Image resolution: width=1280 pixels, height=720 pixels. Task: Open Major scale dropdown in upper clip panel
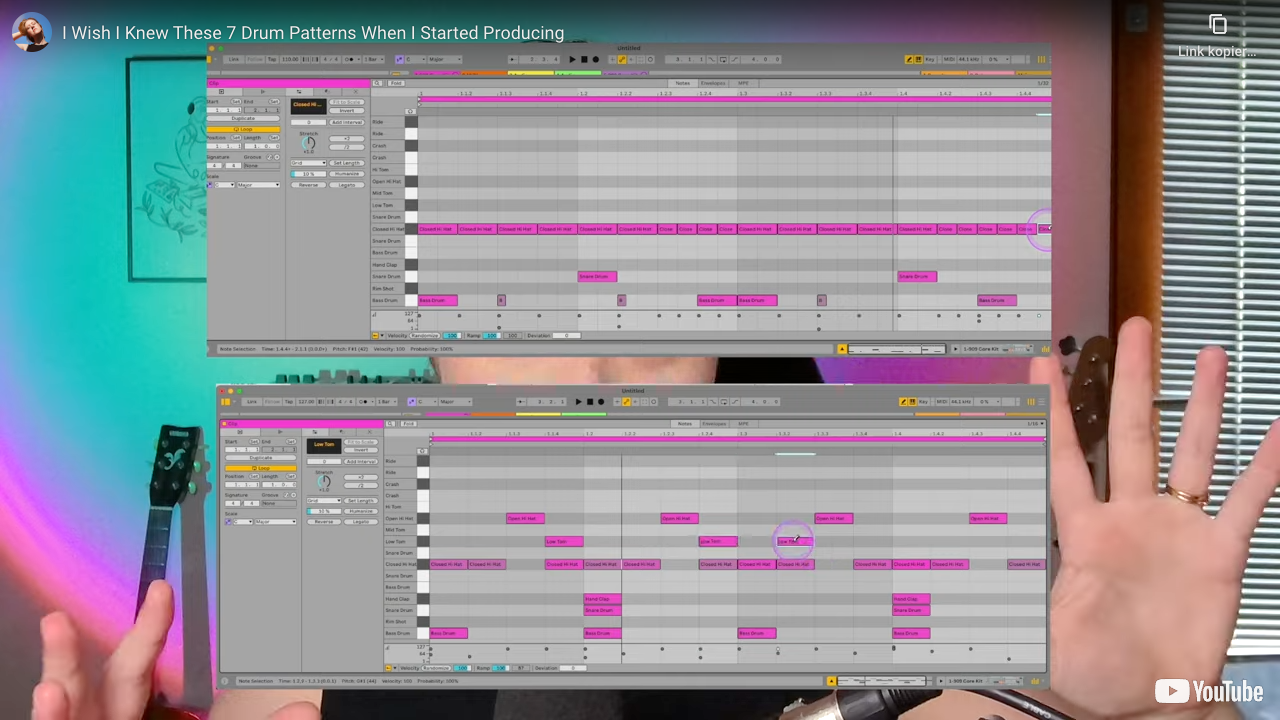[258, 185]
